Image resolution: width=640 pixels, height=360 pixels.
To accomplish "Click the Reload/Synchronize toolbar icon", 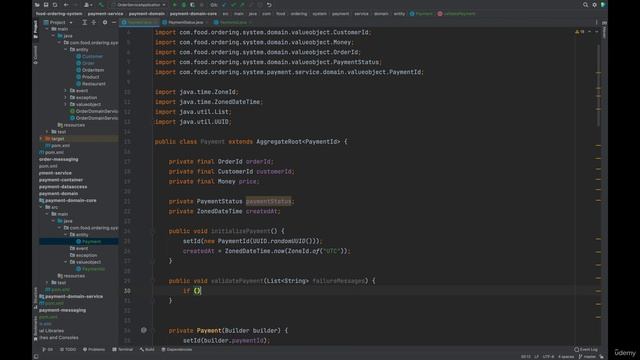I will pyautogui.click(x=55, y=5).
